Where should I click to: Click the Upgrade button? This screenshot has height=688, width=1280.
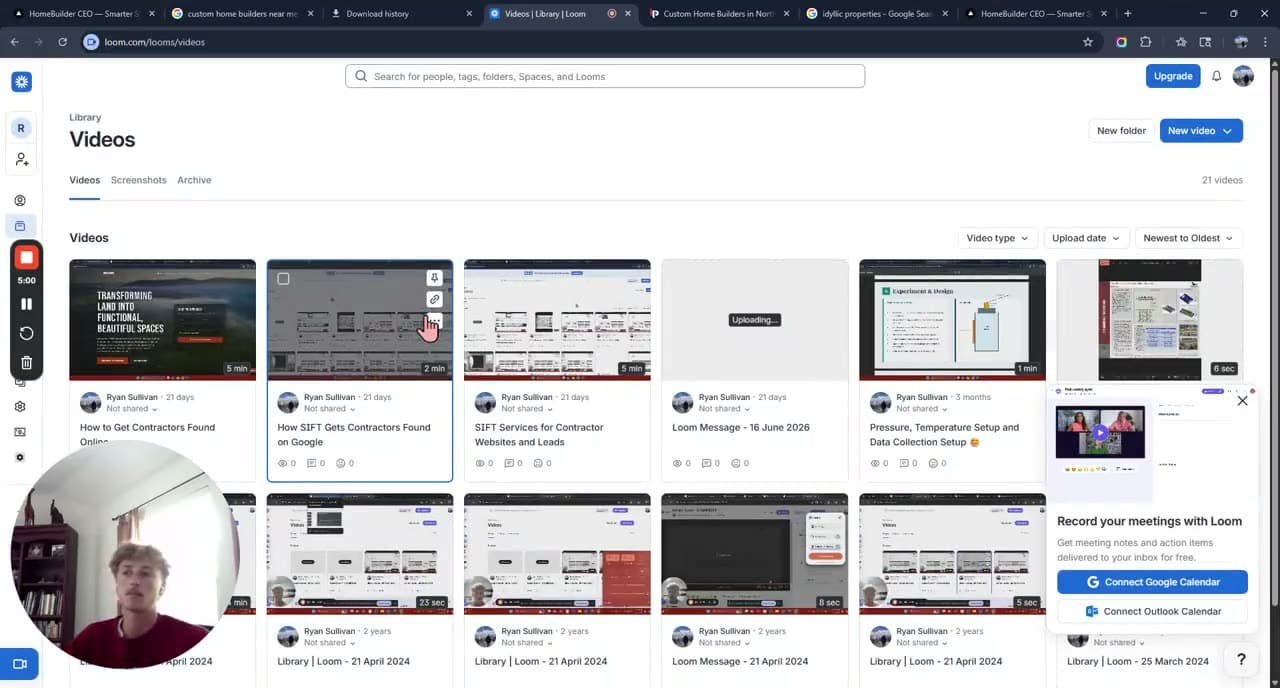coord(1173,76)
